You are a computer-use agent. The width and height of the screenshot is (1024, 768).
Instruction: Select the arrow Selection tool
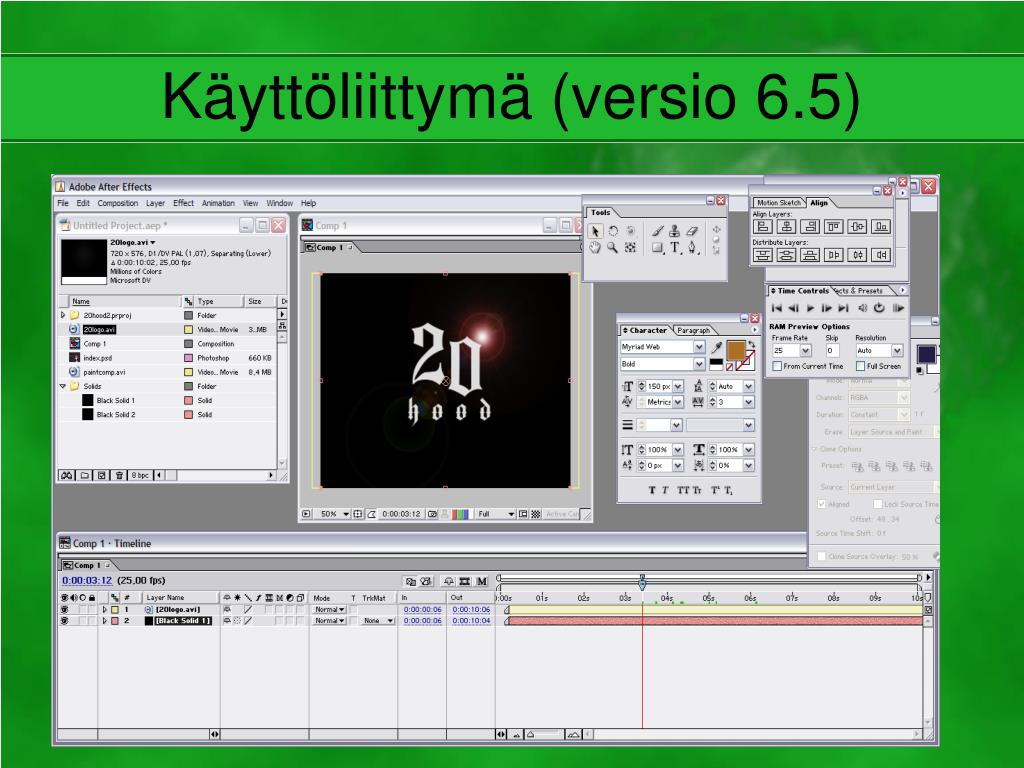point(595,231)
